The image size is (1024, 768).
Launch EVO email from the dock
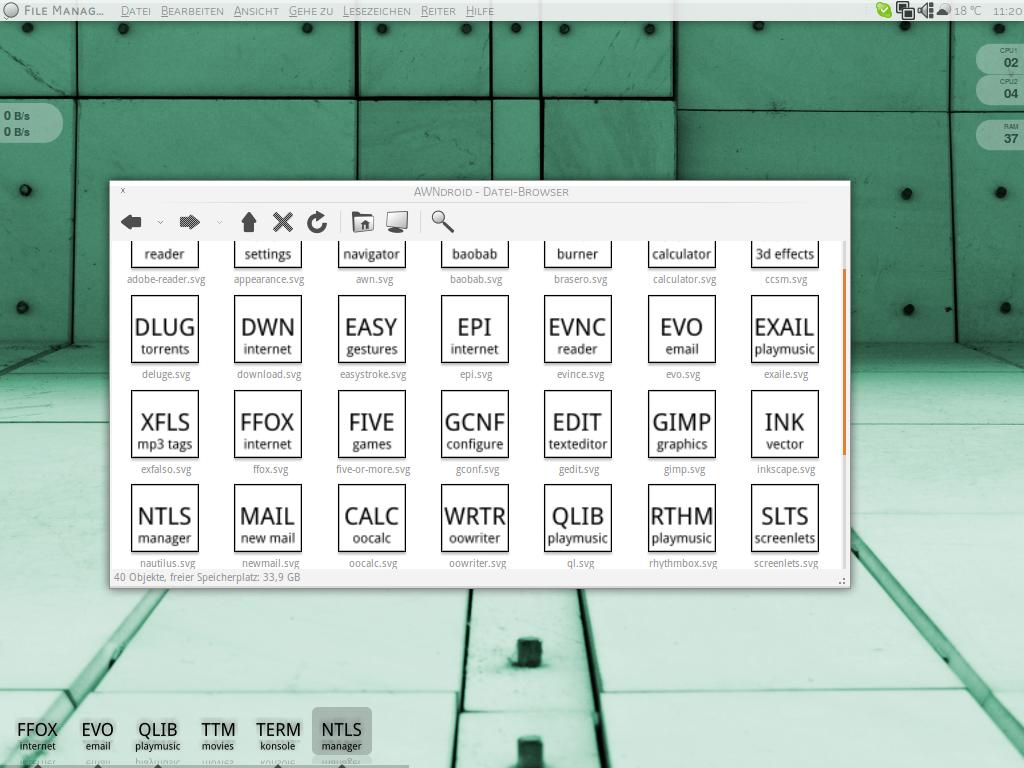97,736
